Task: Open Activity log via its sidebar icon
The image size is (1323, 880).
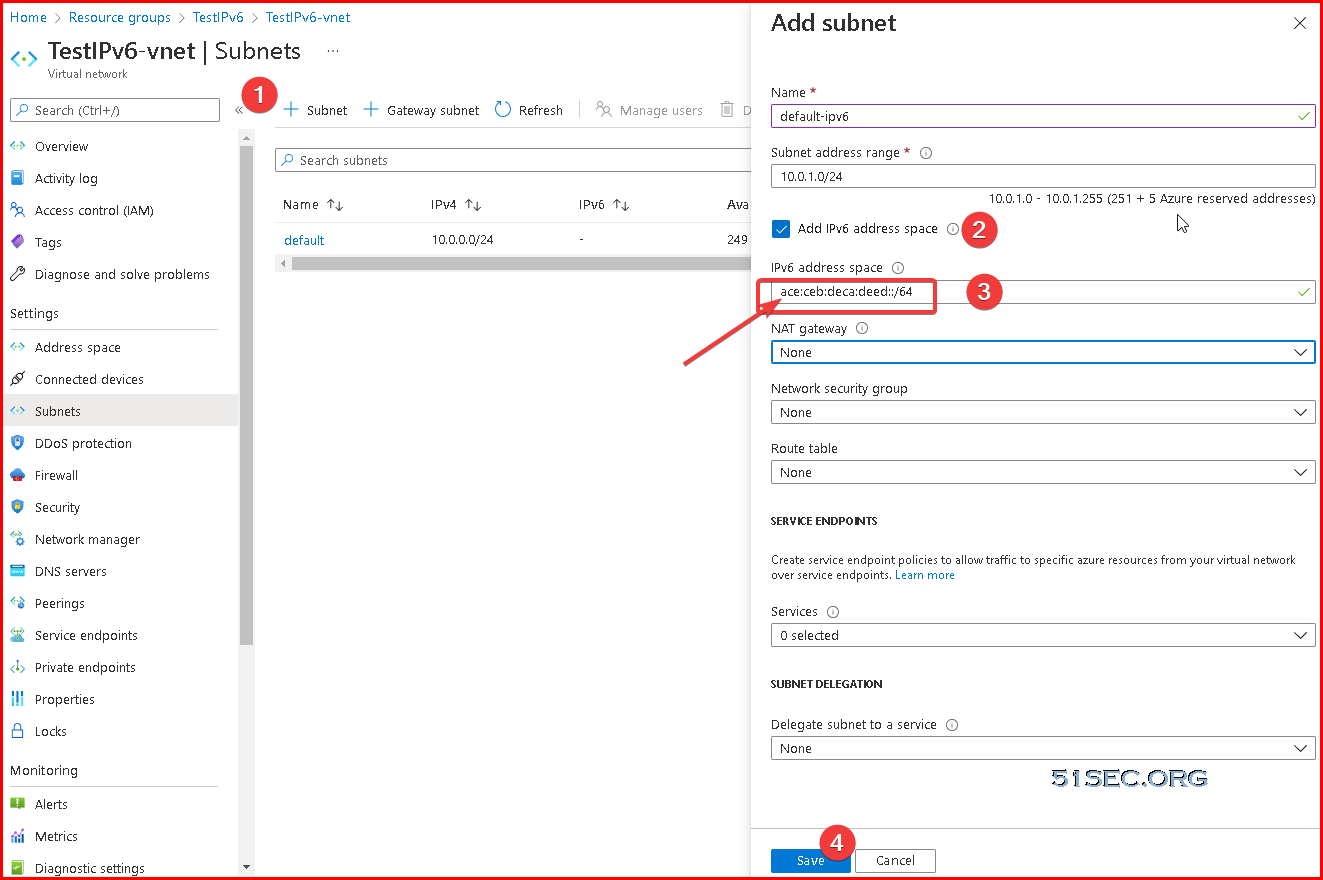Action: [x=17, y=178]
